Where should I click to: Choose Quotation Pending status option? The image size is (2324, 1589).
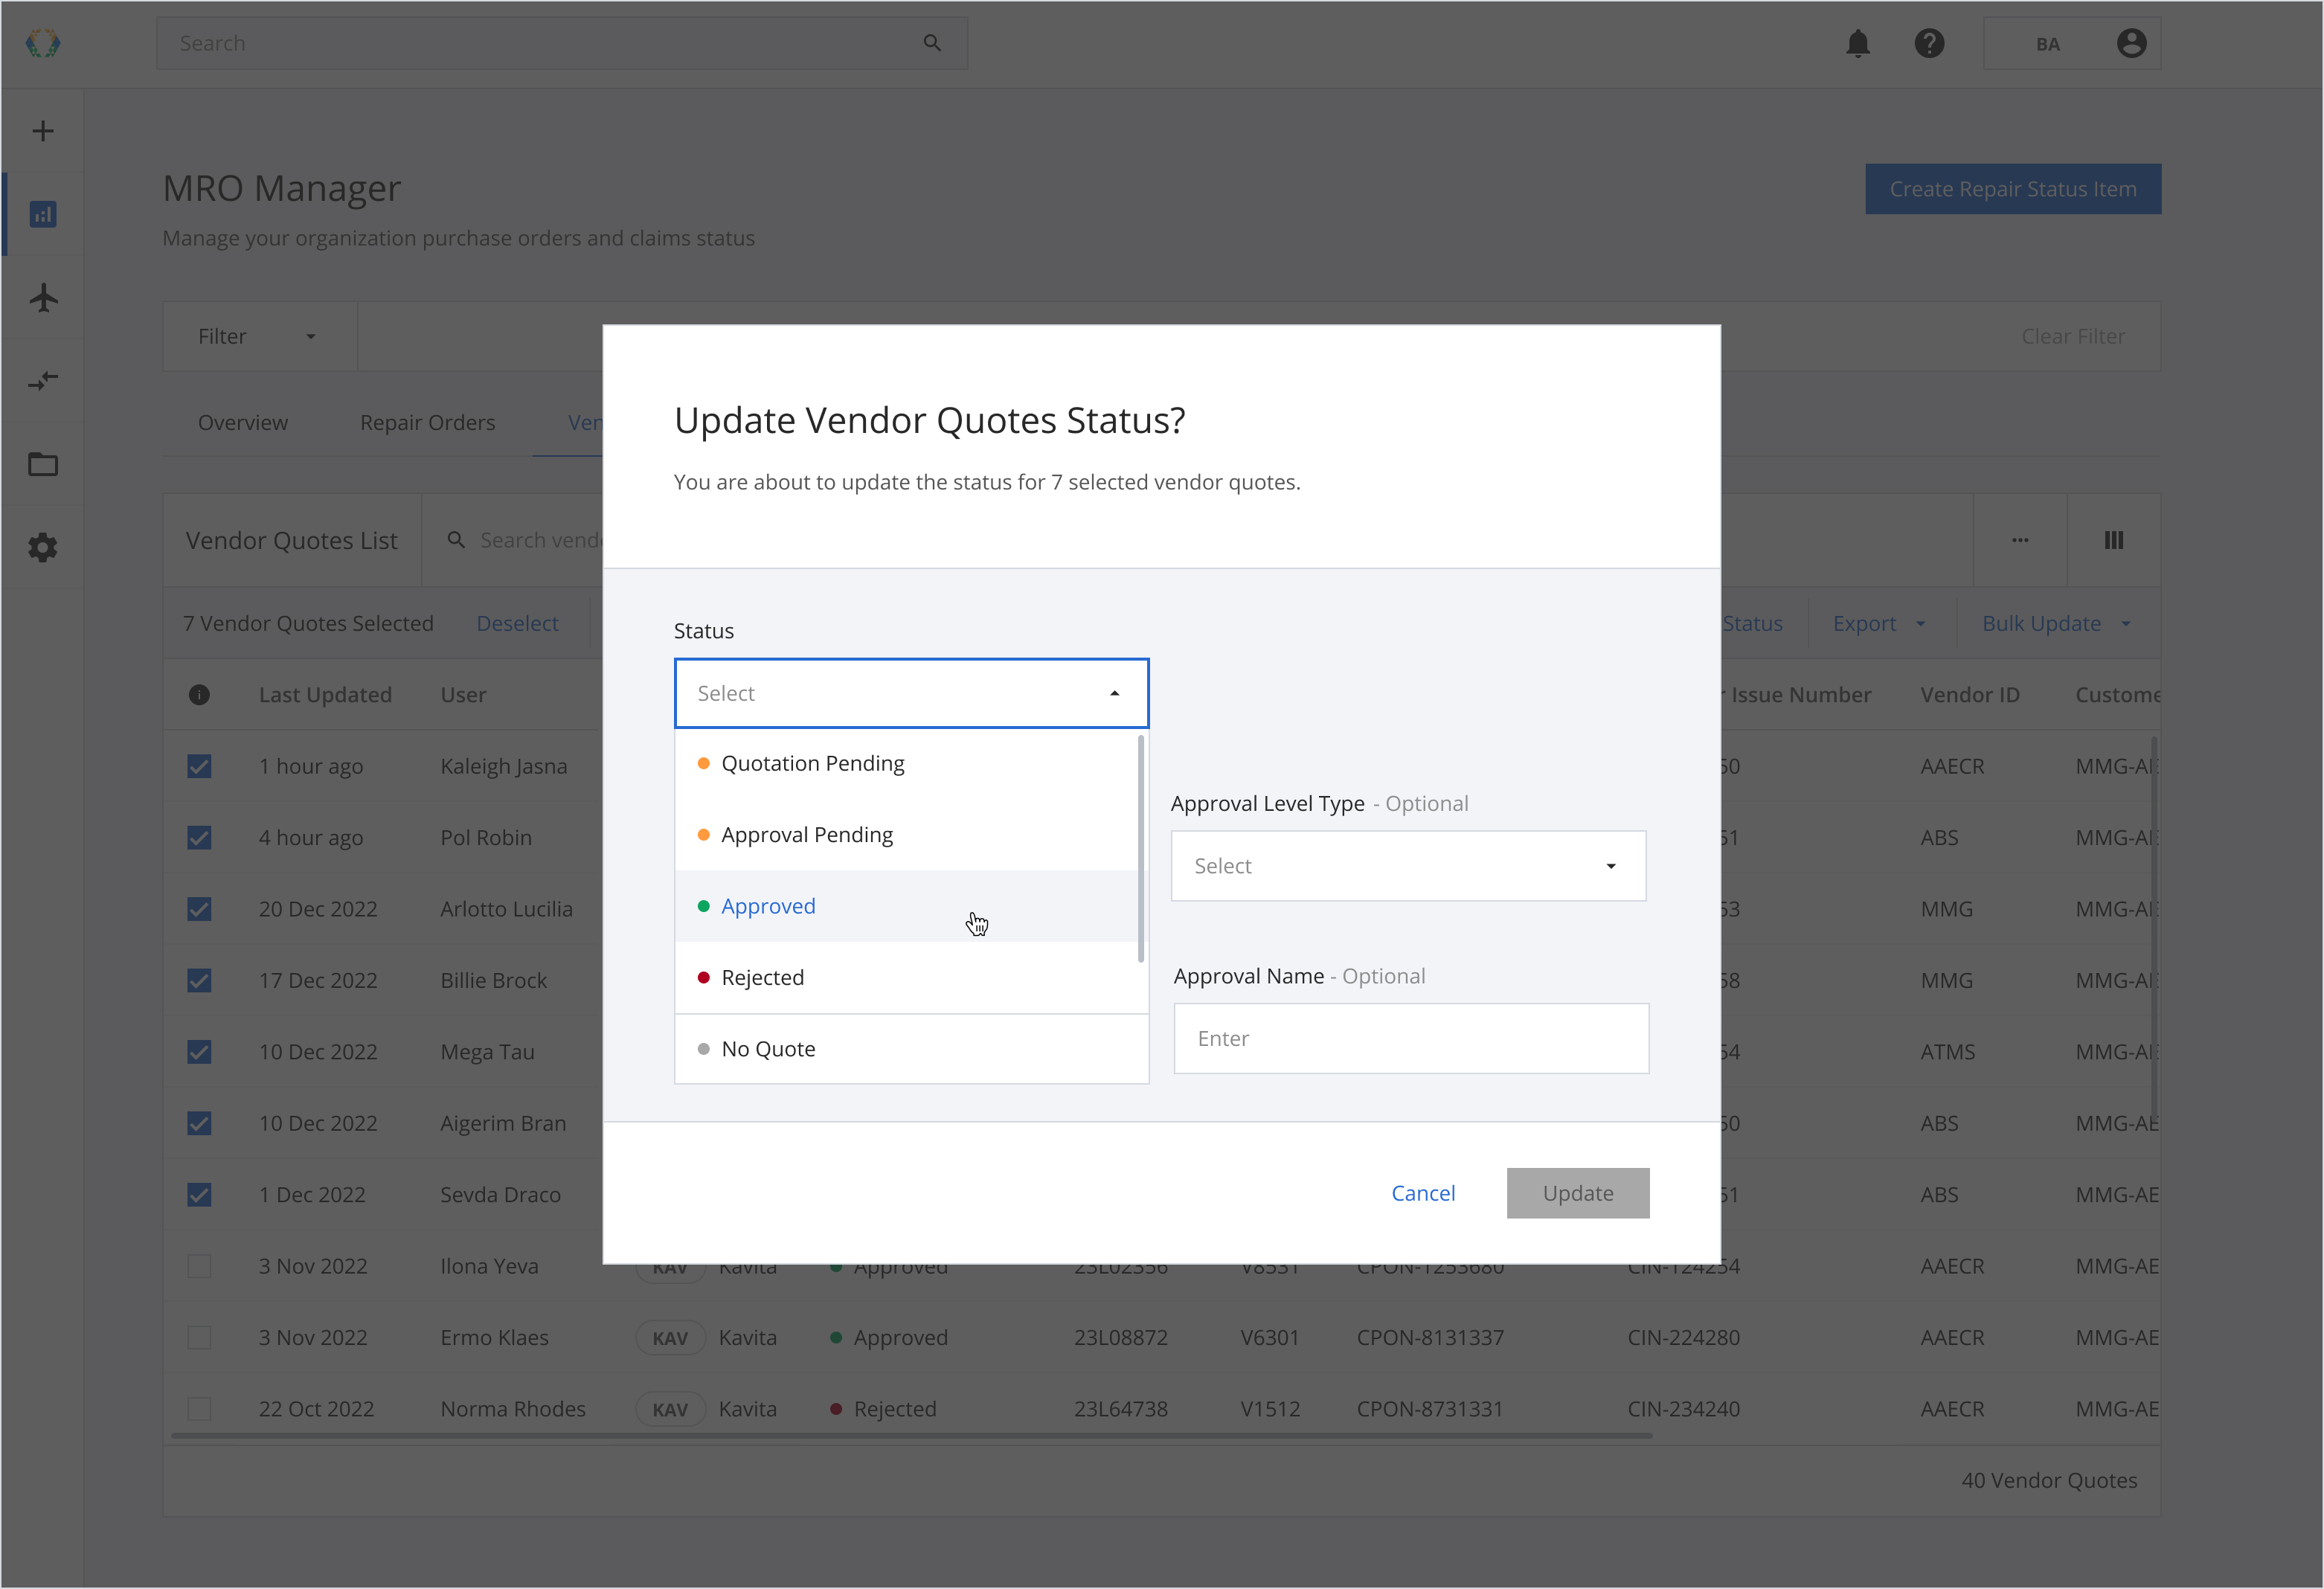point(907,764)
